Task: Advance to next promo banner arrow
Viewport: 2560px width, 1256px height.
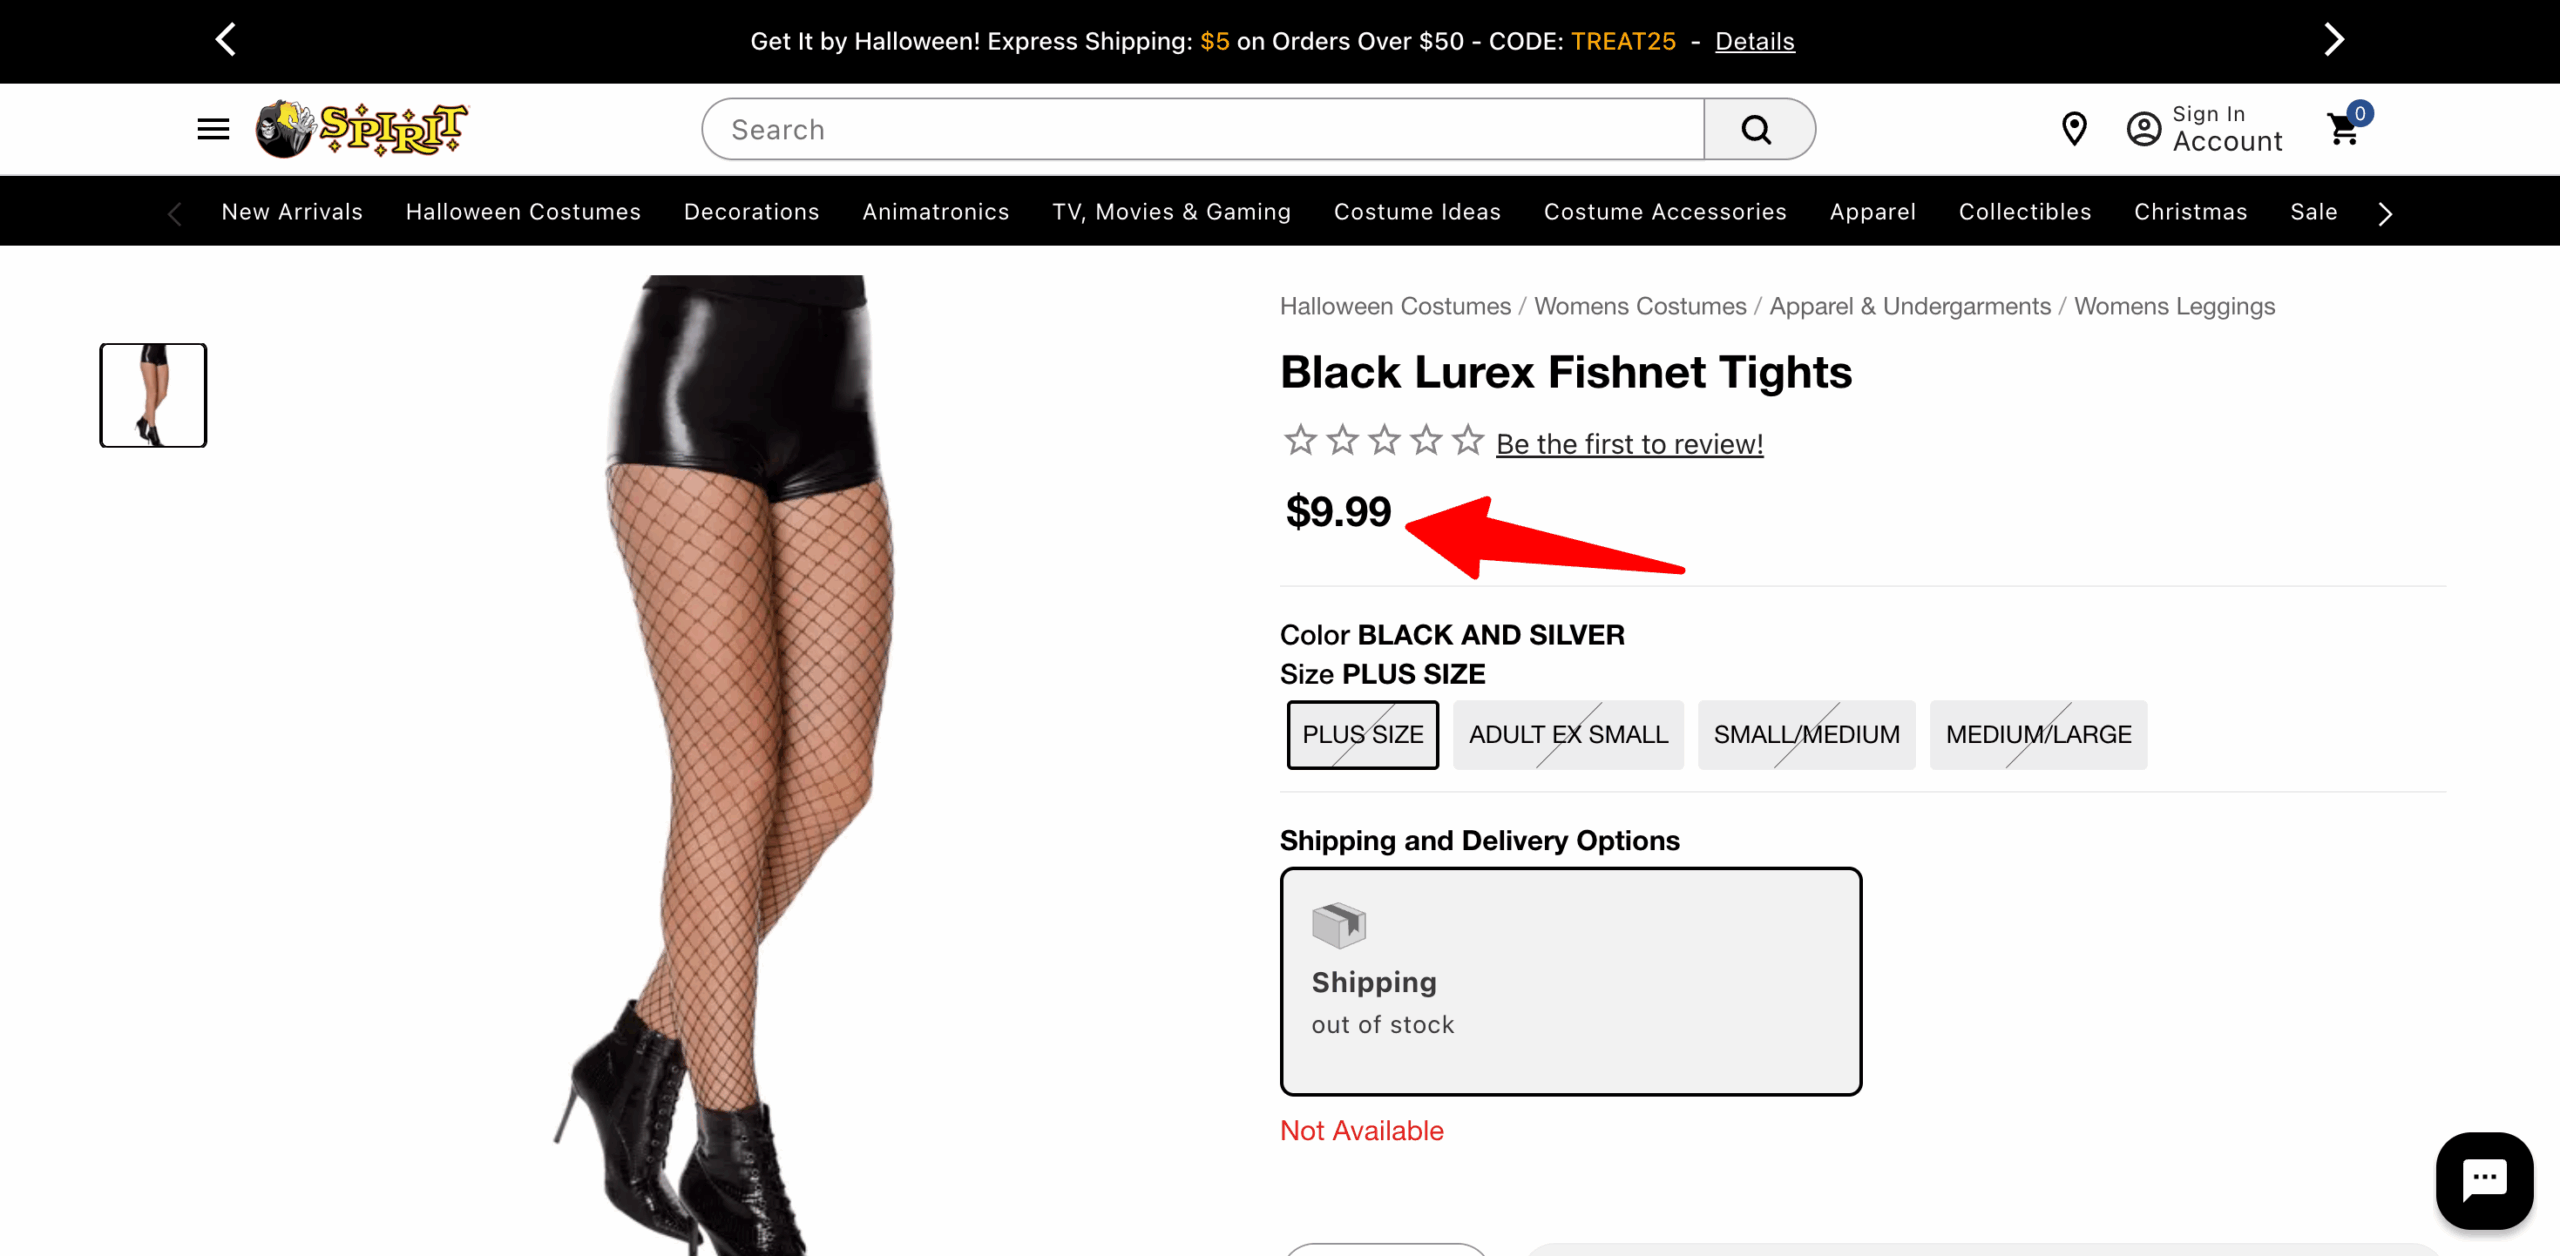Action: point(2333,40)
